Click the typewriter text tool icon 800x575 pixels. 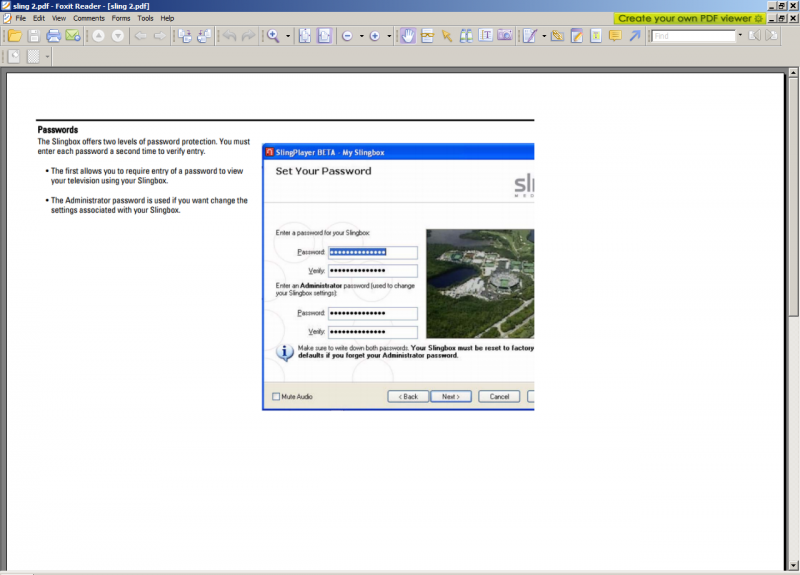[x=596, y=36]
